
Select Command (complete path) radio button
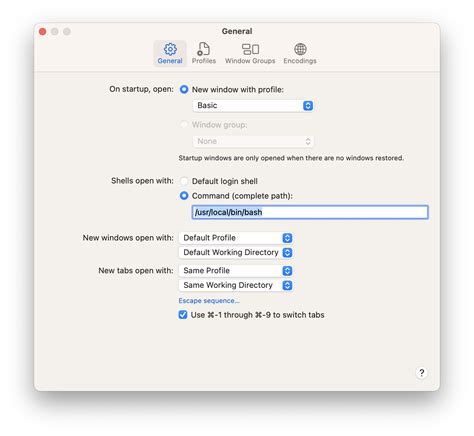tap(184, 196)
